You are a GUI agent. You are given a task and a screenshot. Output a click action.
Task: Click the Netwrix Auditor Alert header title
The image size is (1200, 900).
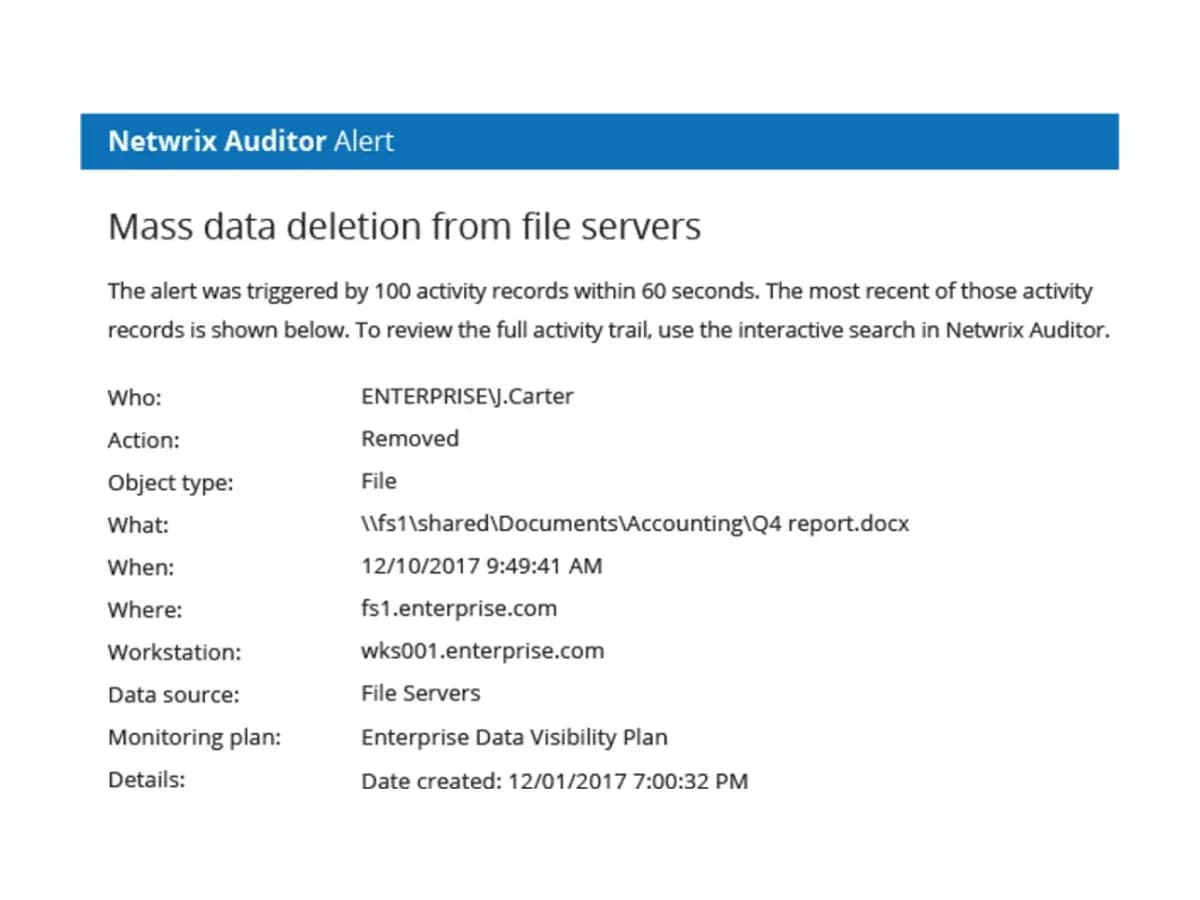pyautogui.click(x=251, y=141)
